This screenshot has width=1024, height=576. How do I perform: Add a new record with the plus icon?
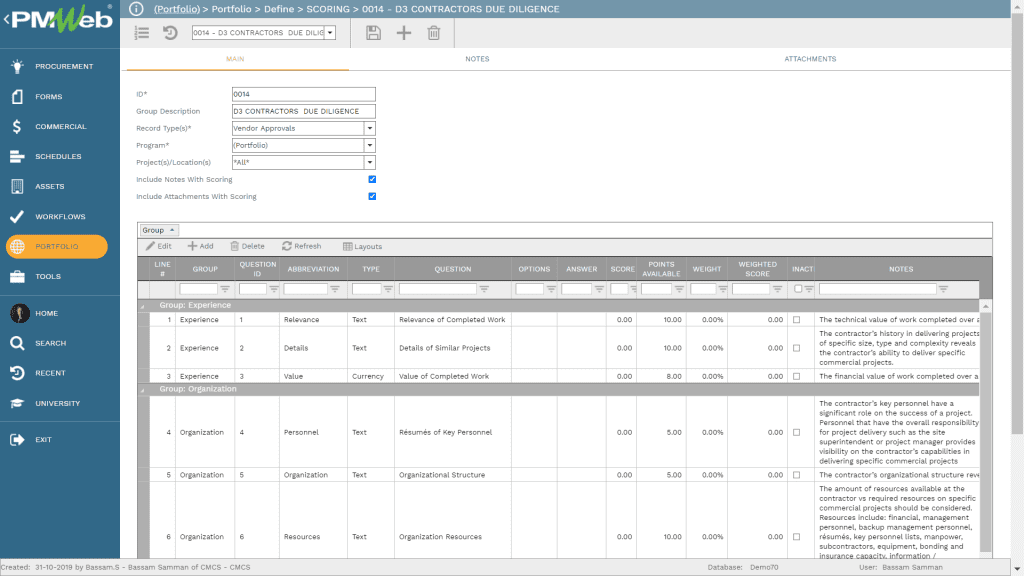pyautogui.click(x=404, y=33)
